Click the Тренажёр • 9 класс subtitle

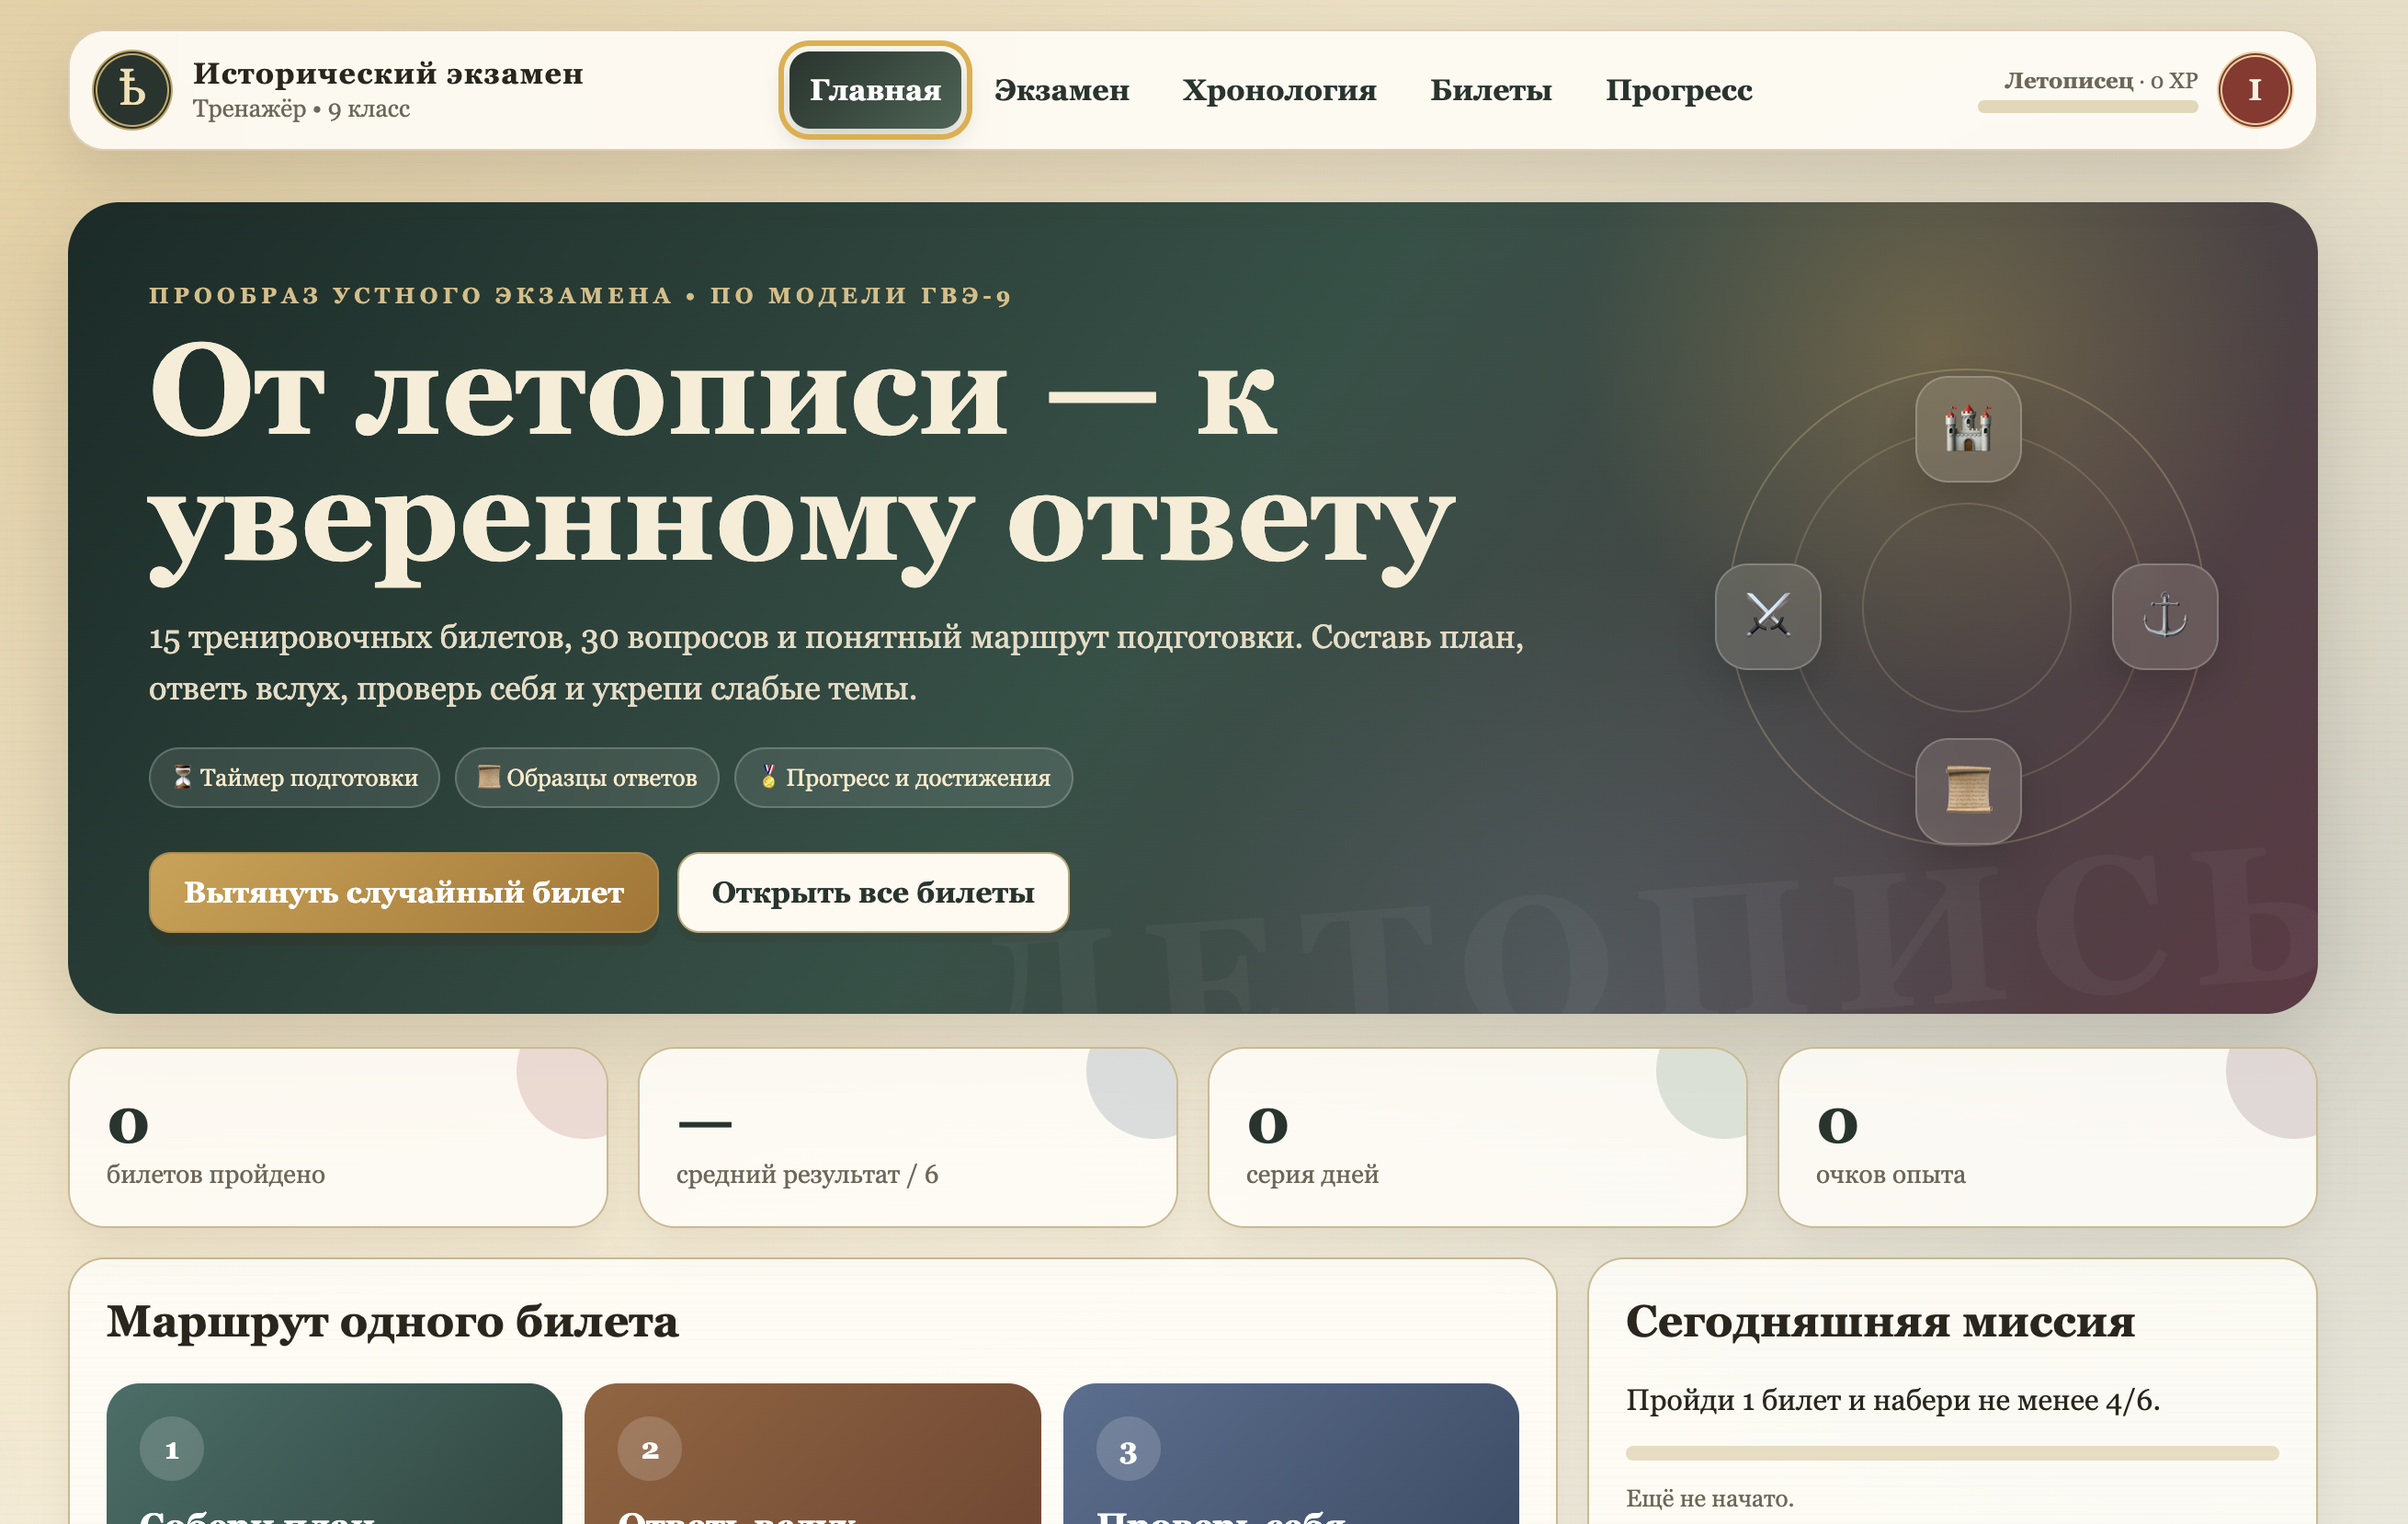301,108
